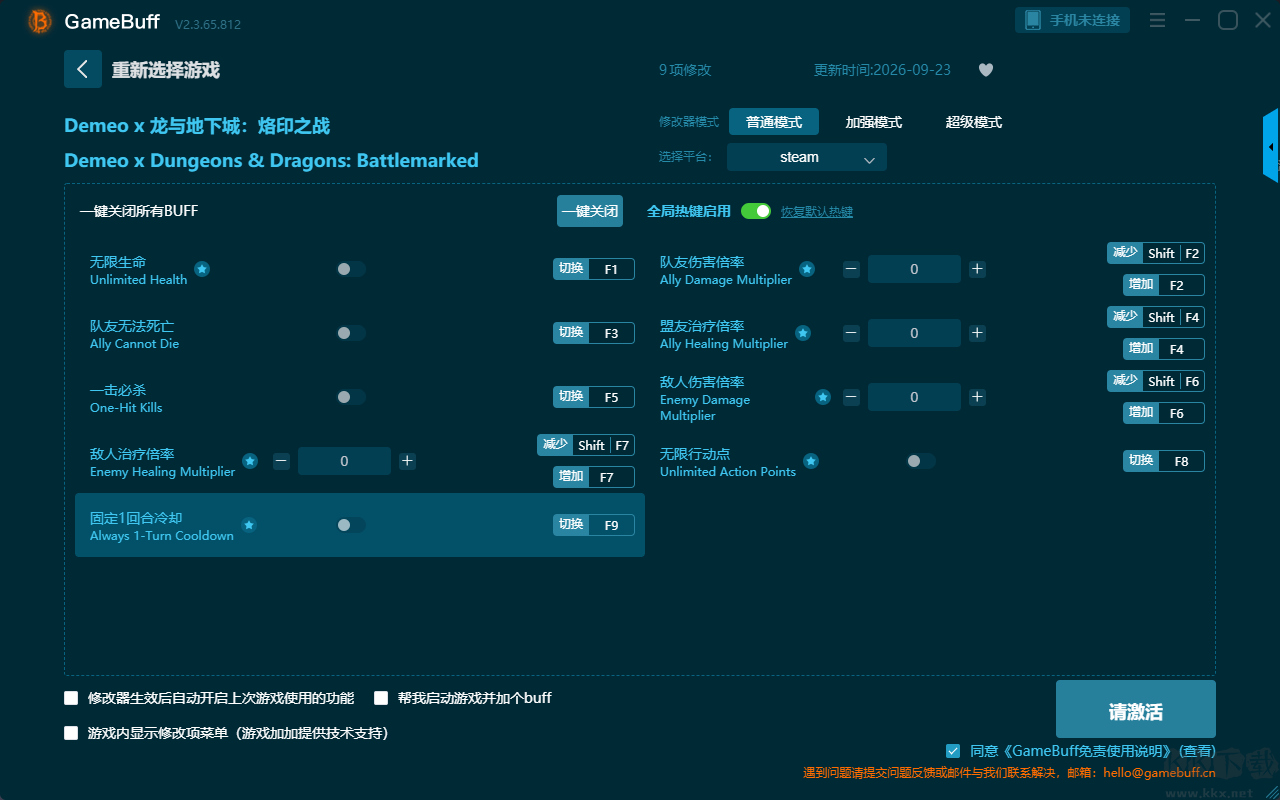Viewport: 1280px width, 800px height.
Task: Click Shift F4 decrease hotkey for Ally Healing
Action: (x=1156, y=317)
